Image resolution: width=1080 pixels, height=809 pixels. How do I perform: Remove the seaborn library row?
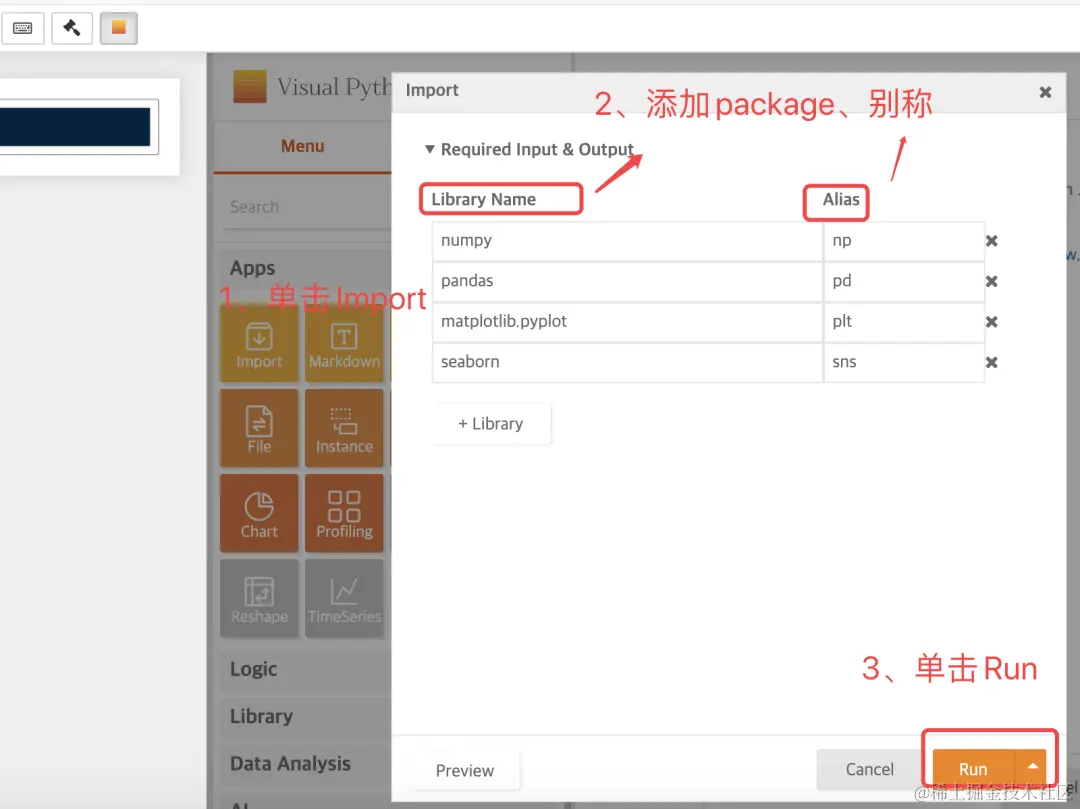[991, 362]
